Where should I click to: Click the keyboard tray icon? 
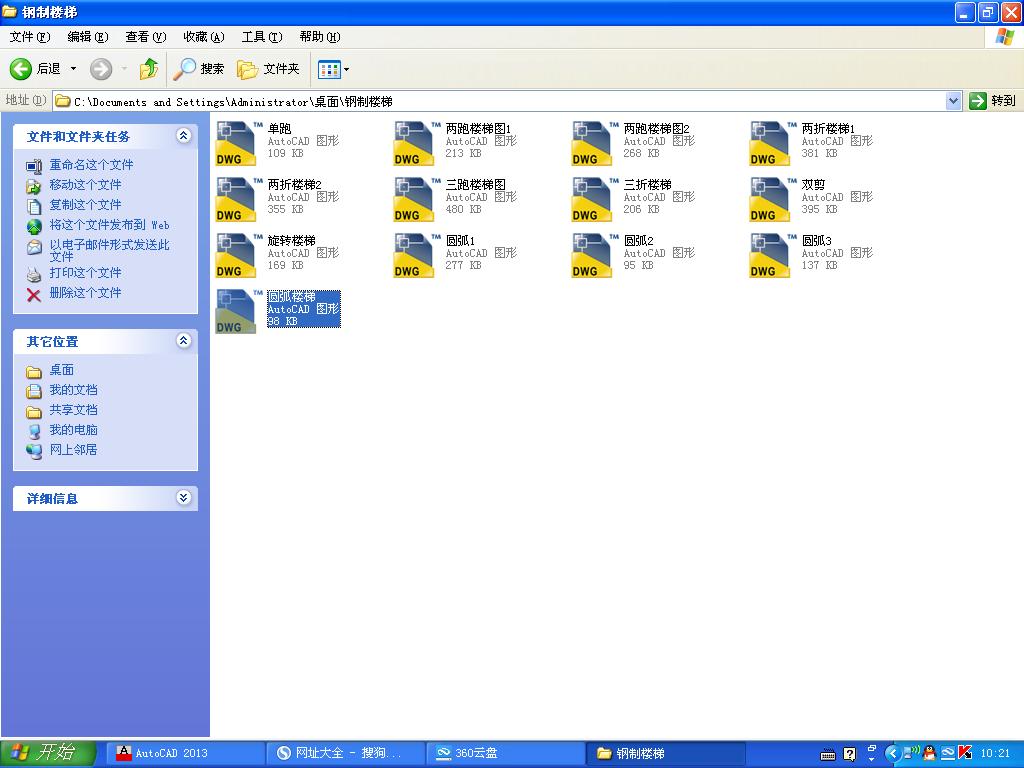828,755
